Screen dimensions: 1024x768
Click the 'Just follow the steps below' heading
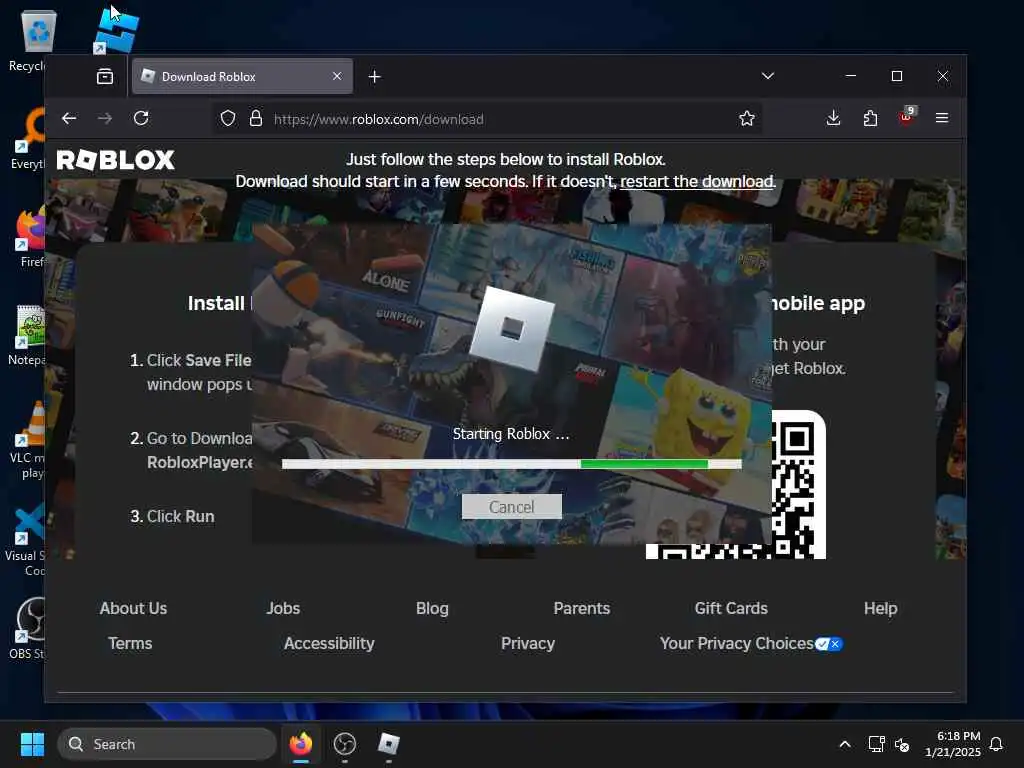coord(505,159)
